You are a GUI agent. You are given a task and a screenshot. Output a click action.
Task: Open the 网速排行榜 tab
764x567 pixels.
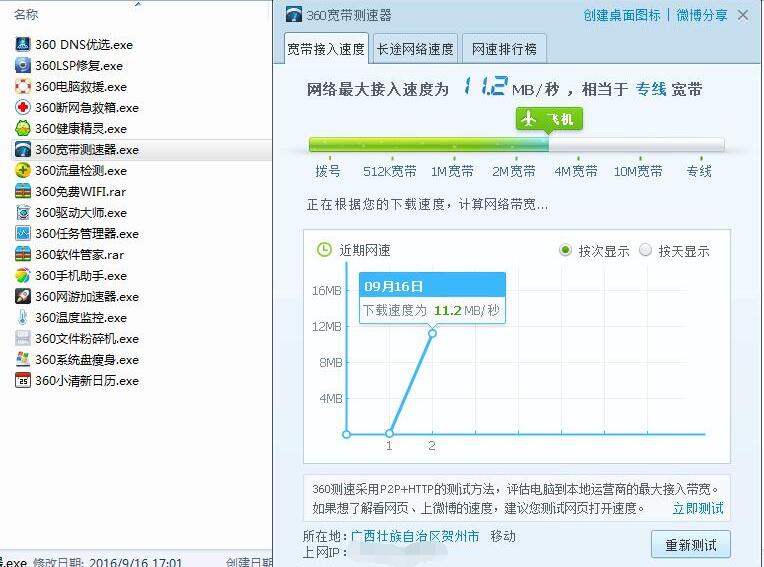[504, 49]
